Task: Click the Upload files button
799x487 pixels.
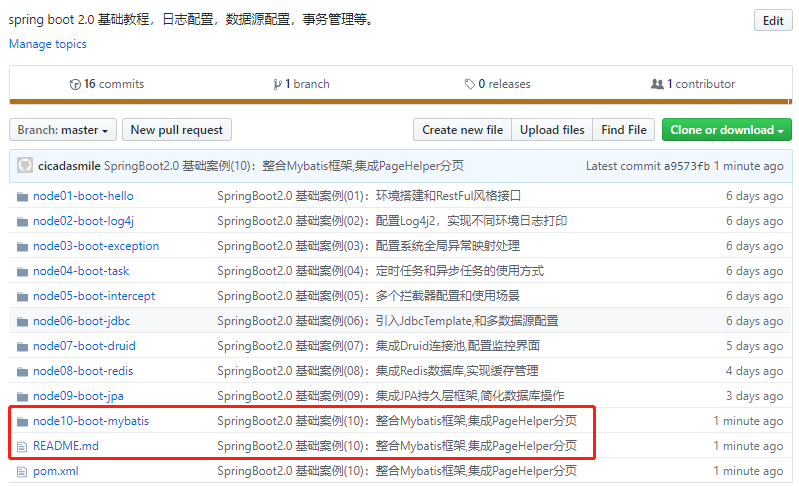Action: [552, 130]
